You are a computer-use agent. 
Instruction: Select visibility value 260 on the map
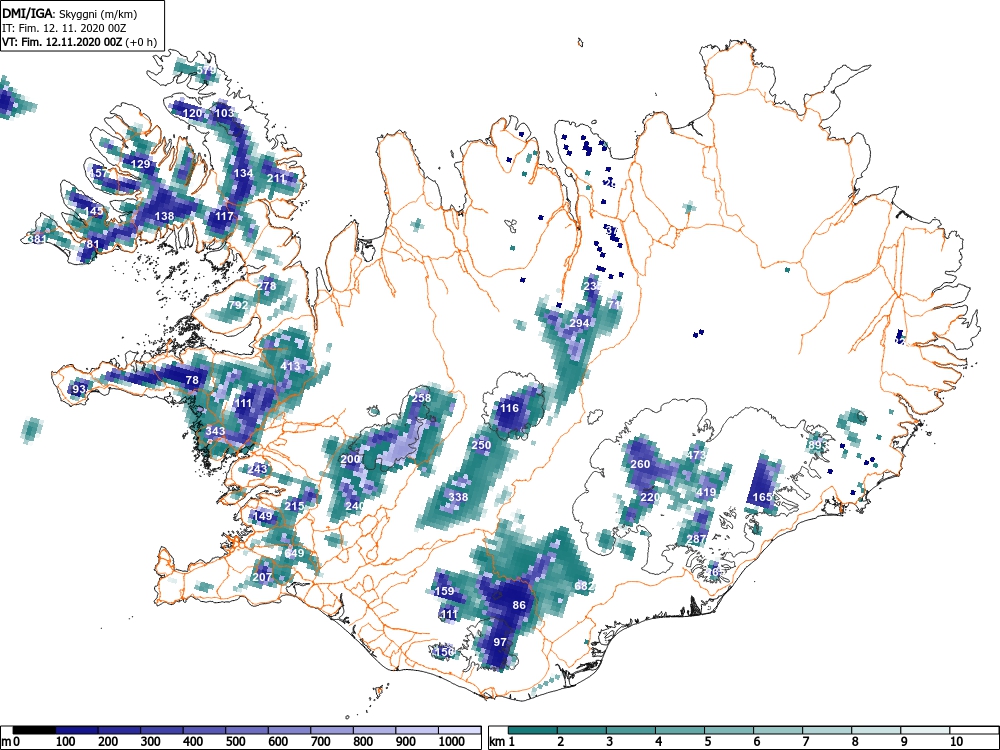click(x=640, y=464)
